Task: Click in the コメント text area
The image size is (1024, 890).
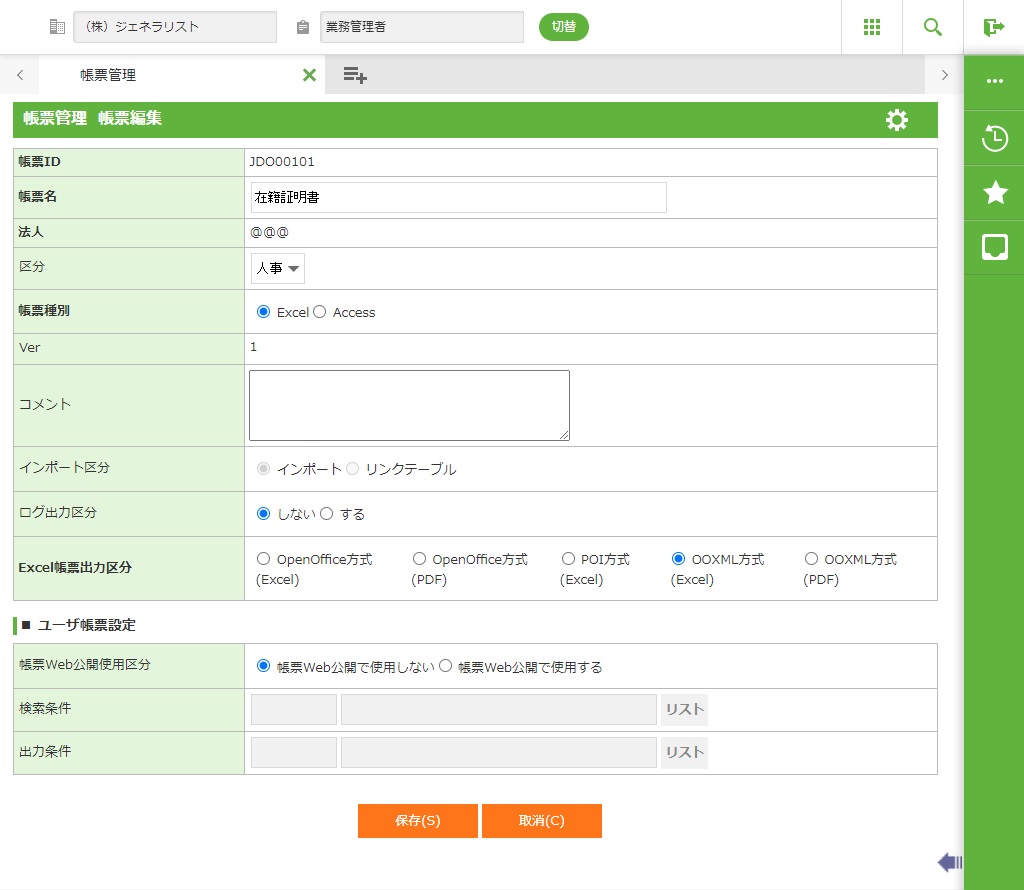Action: click(x=409, y=405)
